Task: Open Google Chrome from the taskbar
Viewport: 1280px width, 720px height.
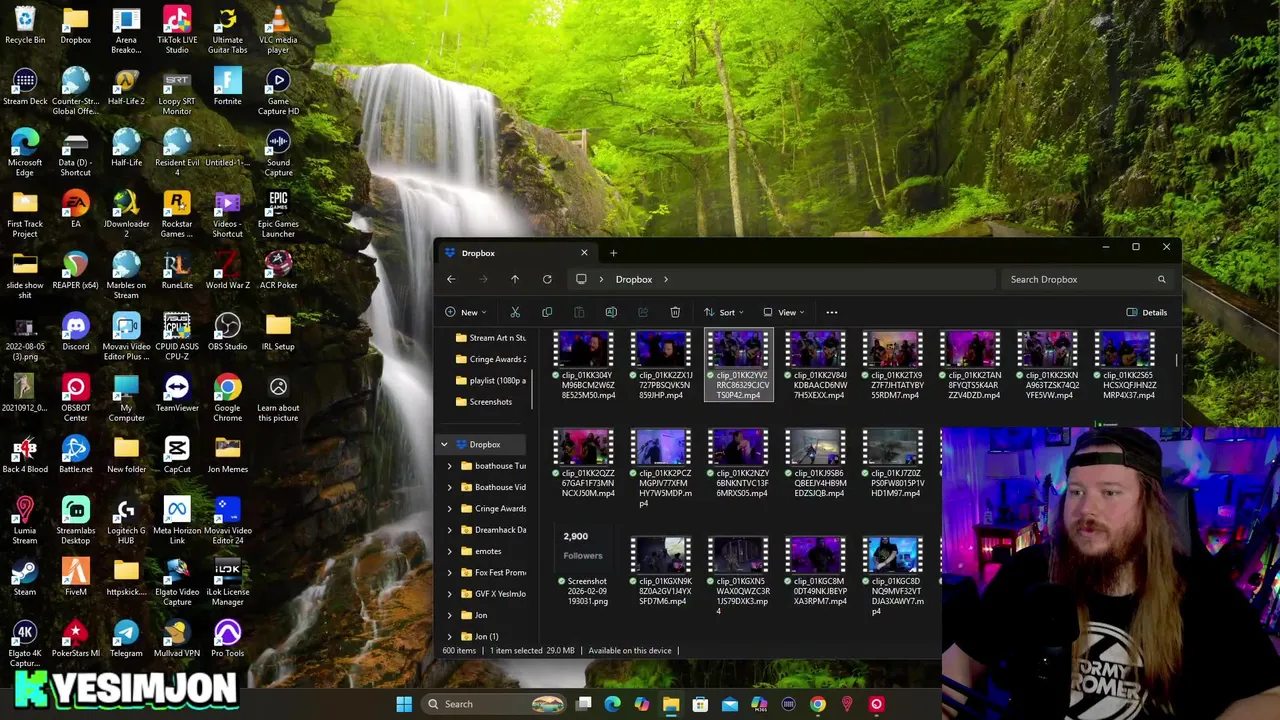Action: point(818,704)
